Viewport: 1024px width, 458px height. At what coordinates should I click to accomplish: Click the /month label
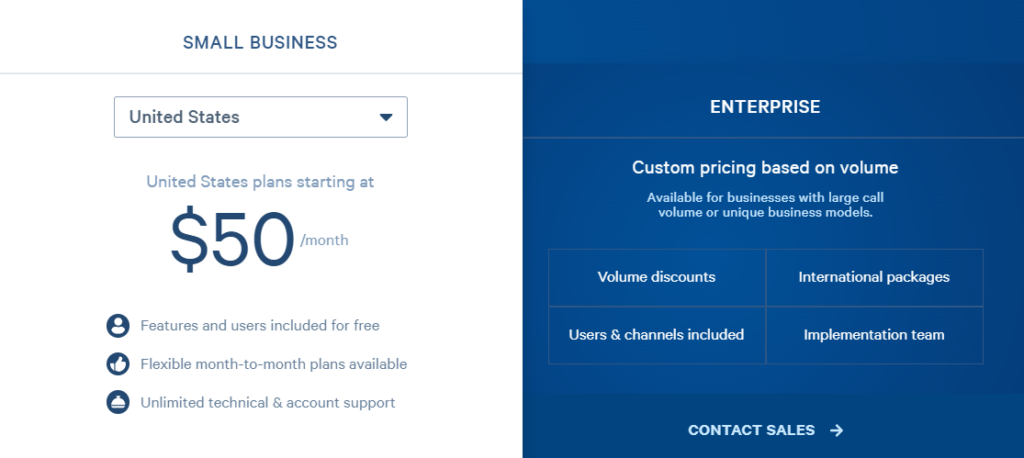pos(324,240)
